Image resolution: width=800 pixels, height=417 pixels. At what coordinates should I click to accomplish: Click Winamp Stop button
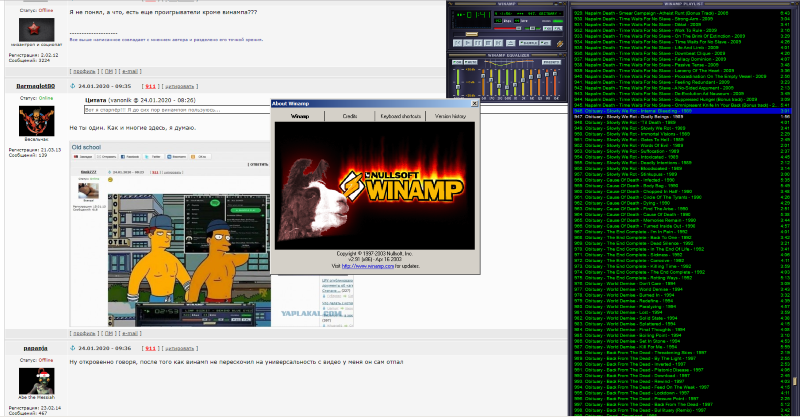tap(488, 43)
